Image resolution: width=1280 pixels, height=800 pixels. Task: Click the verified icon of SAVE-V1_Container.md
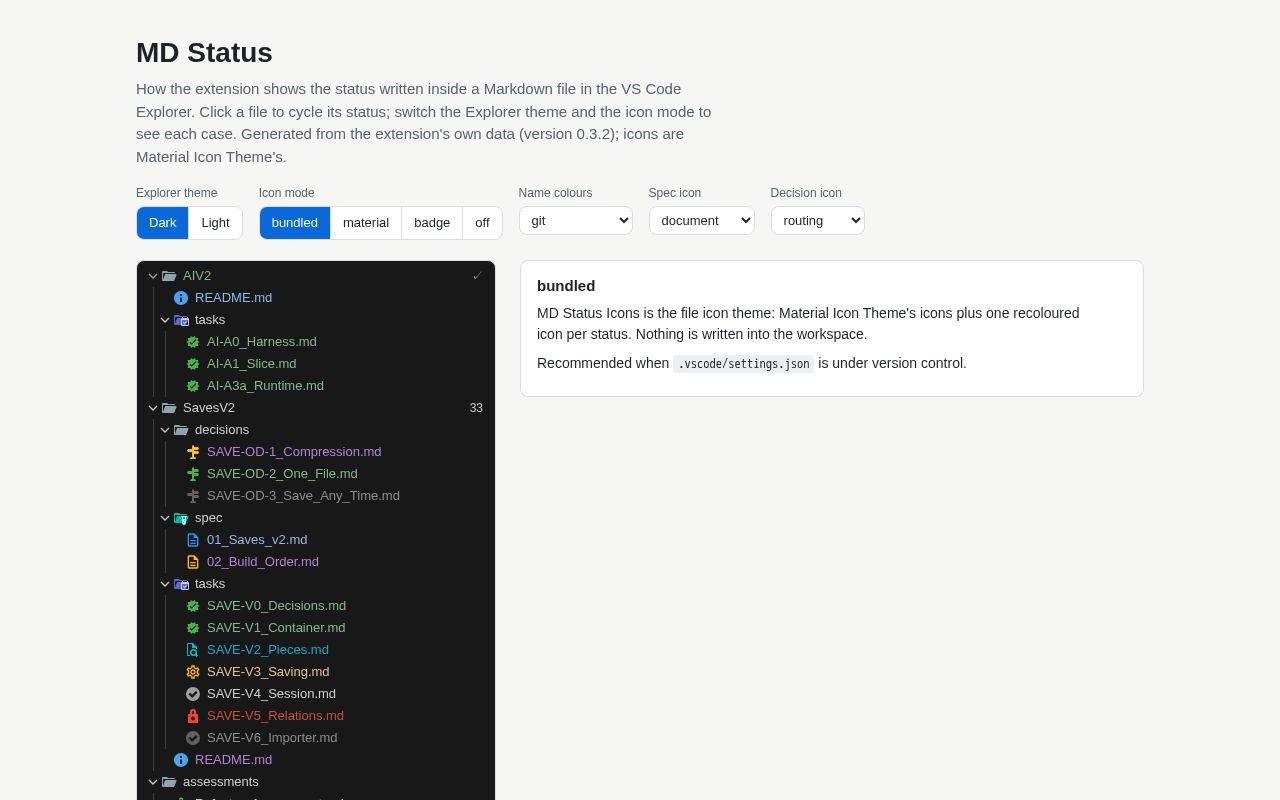coord(193,628)
